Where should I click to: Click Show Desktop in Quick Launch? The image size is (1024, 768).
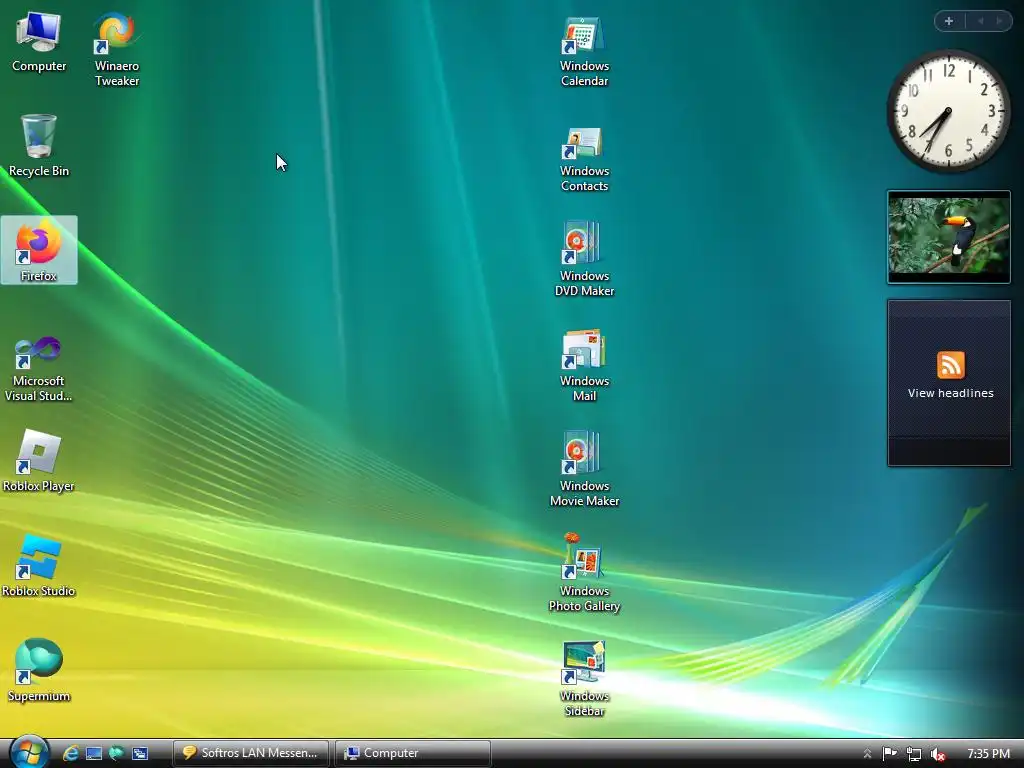tap(93, 753)
